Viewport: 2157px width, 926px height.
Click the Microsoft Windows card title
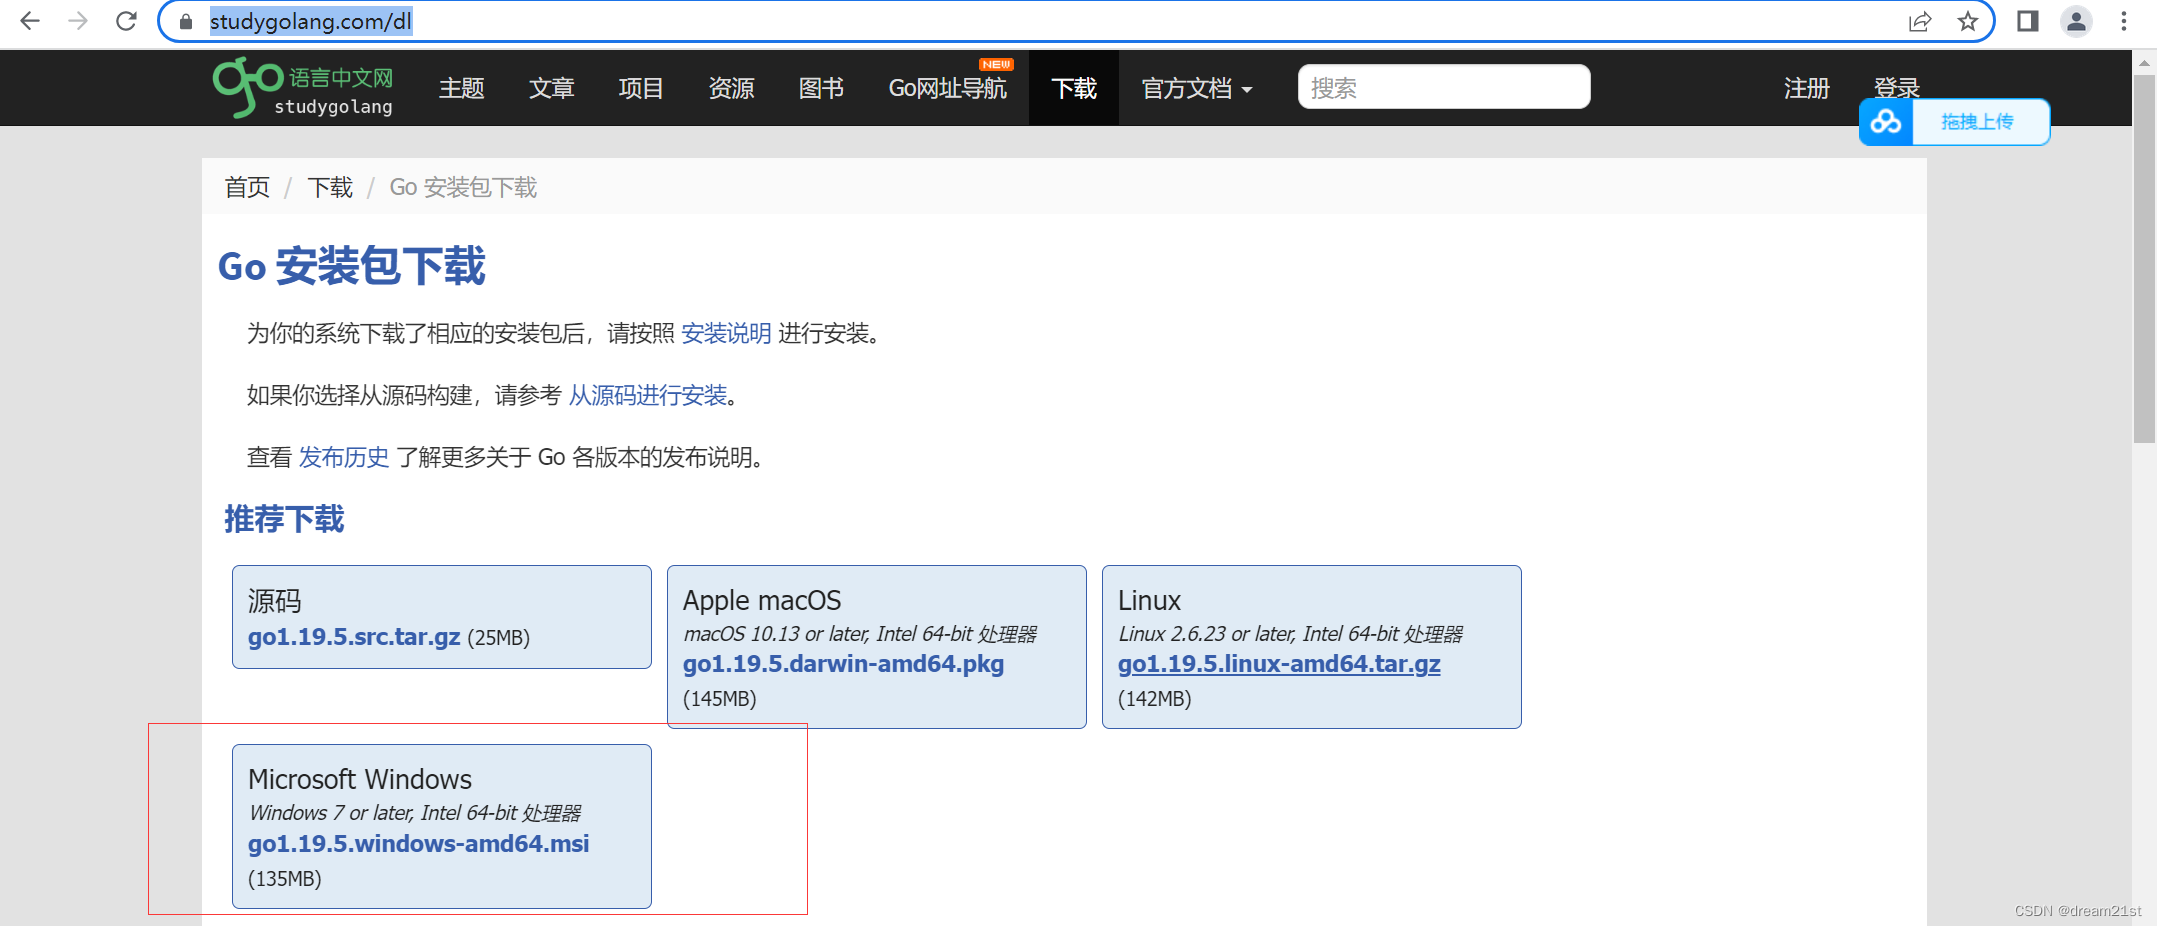pos(360,779)
